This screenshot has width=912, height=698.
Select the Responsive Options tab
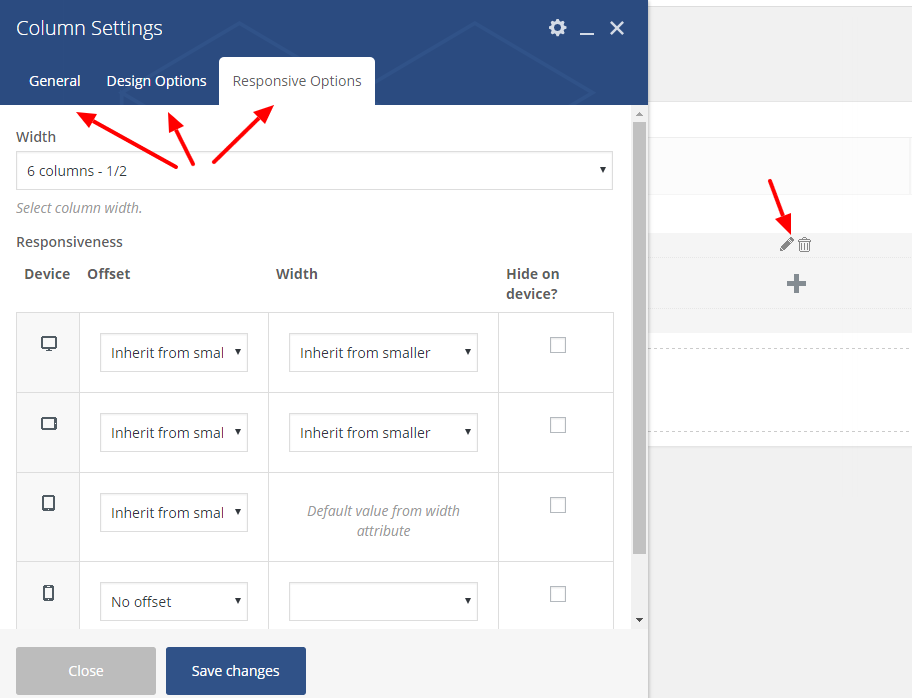tap(297, 81)
